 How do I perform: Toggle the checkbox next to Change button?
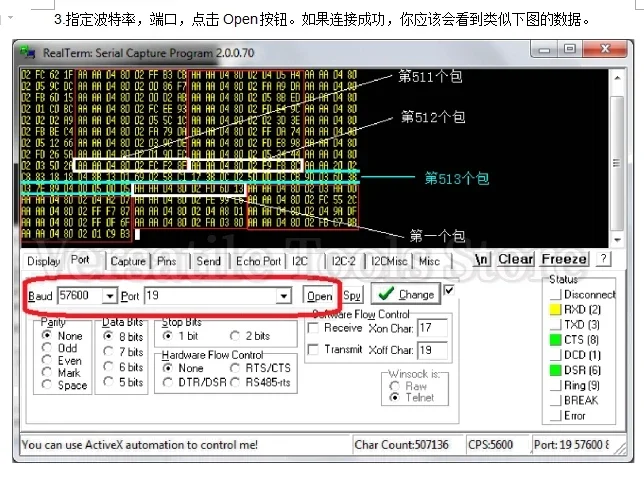pos(449,290)
